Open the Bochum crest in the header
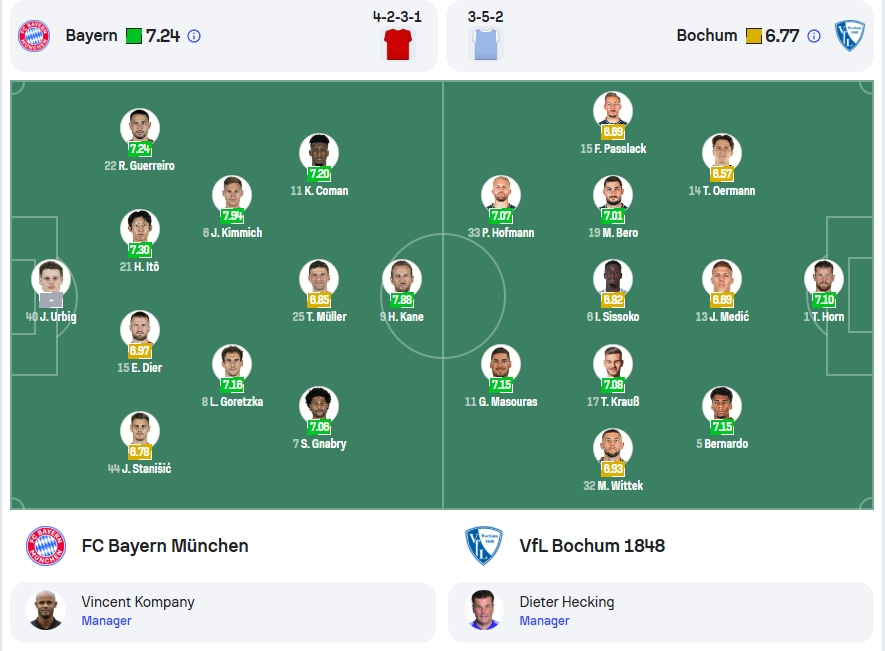885x651 pixels. pyautogui.click(x=850, y=36)
